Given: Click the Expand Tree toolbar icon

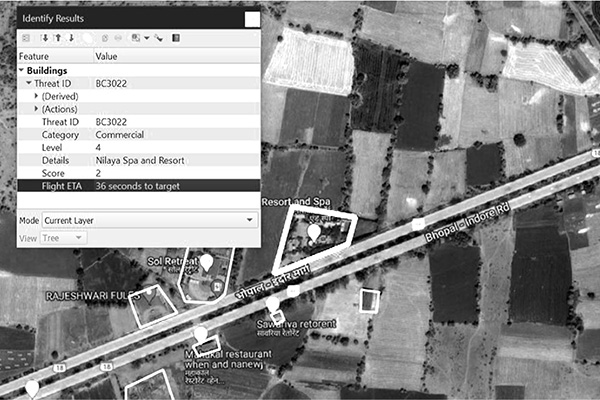Looking at the screenshot, I should point(45,38).
